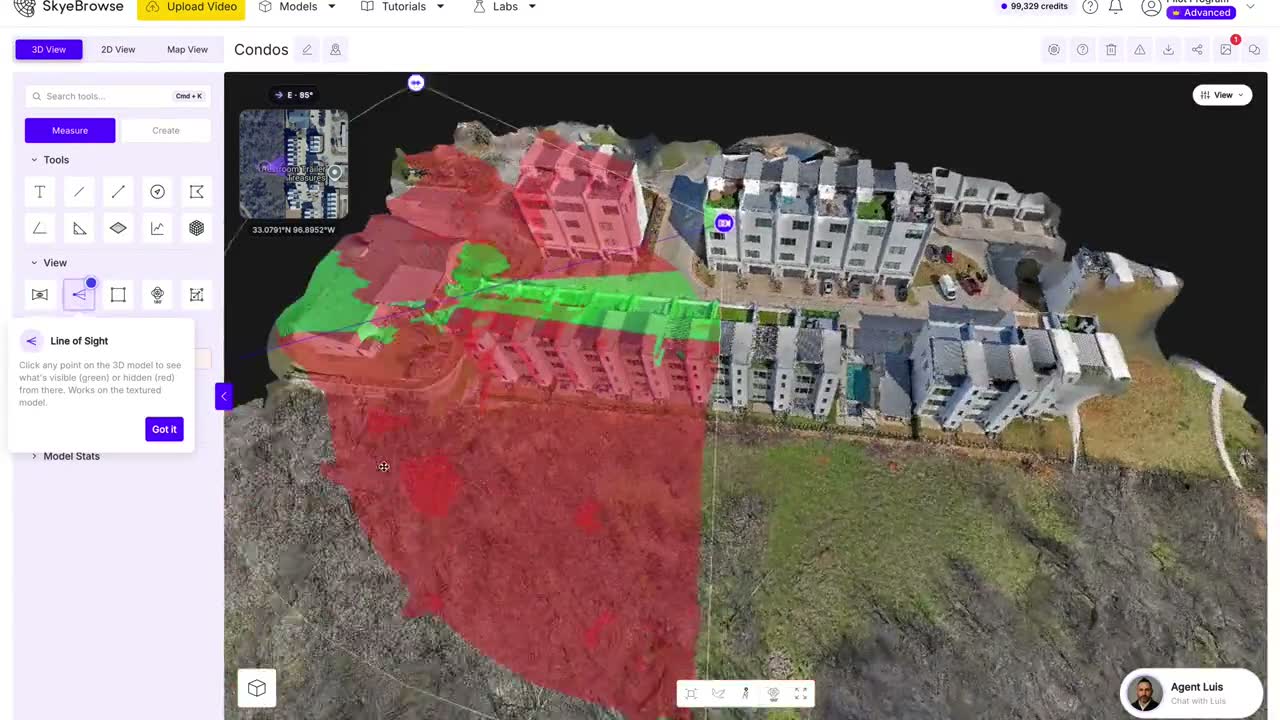1280x720 pixels.
Task: Select the Text annotation tool
Action: click(40, 192)
